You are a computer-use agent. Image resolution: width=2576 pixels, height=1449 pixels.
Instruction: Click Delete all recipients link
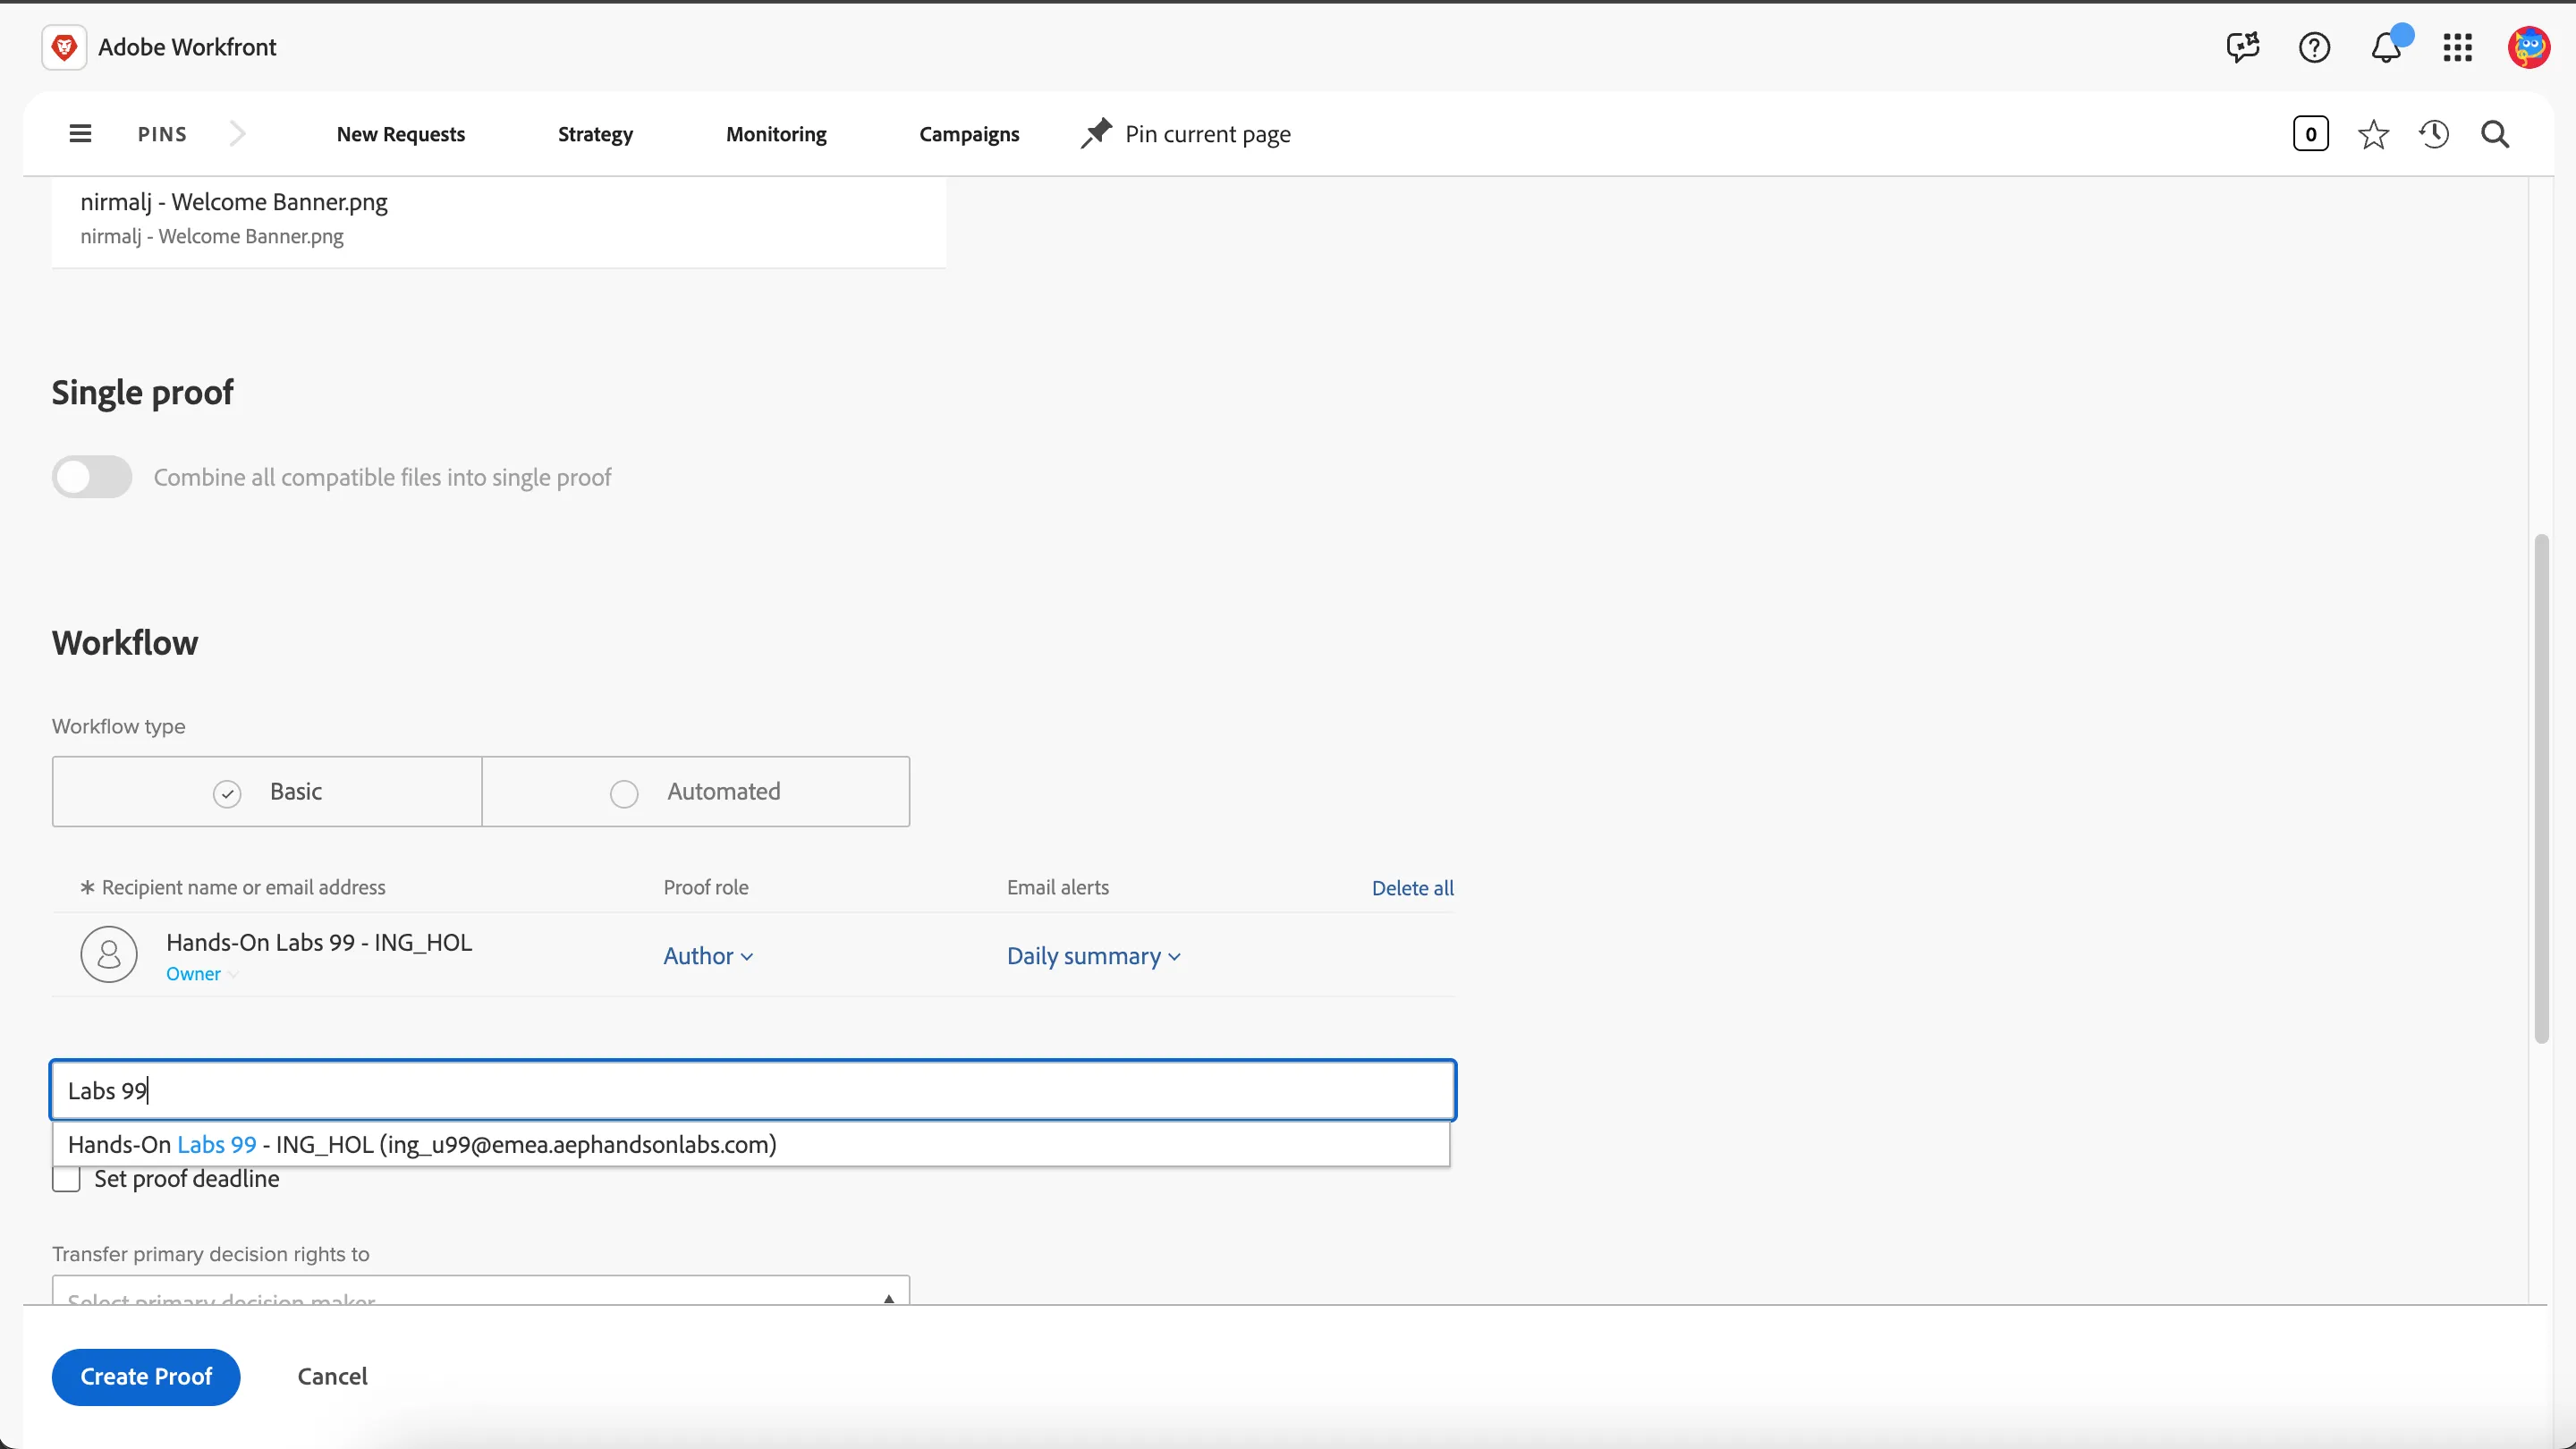[1412, 888]
